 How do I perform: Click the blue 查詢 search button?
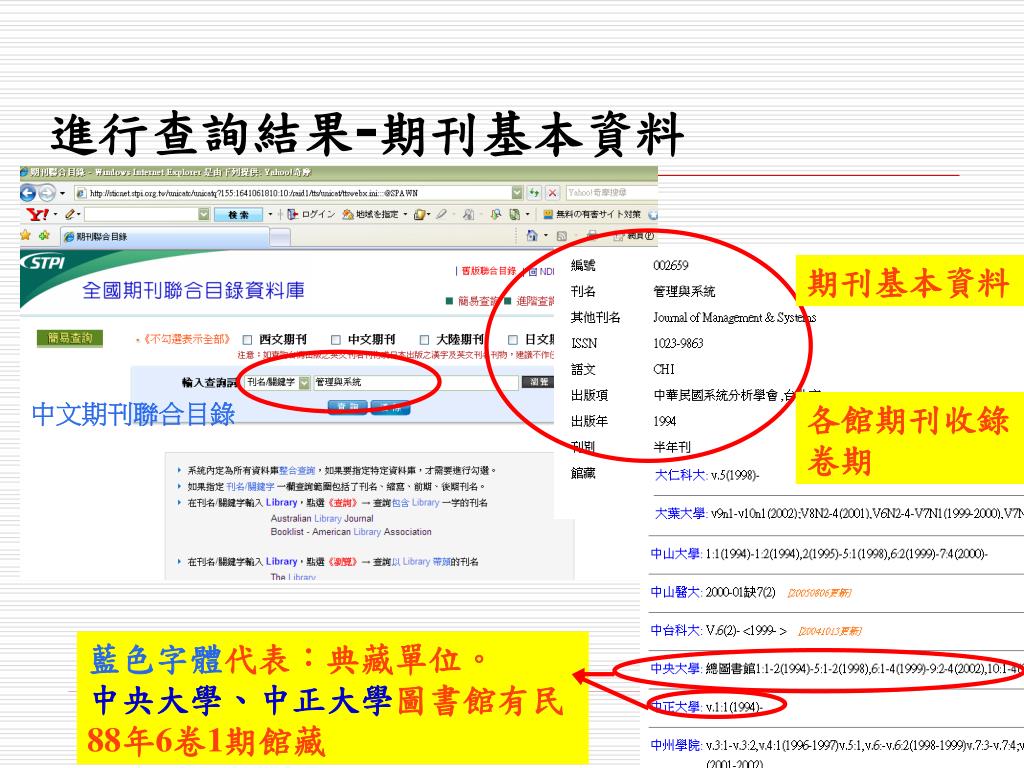[x=347, y=407]
